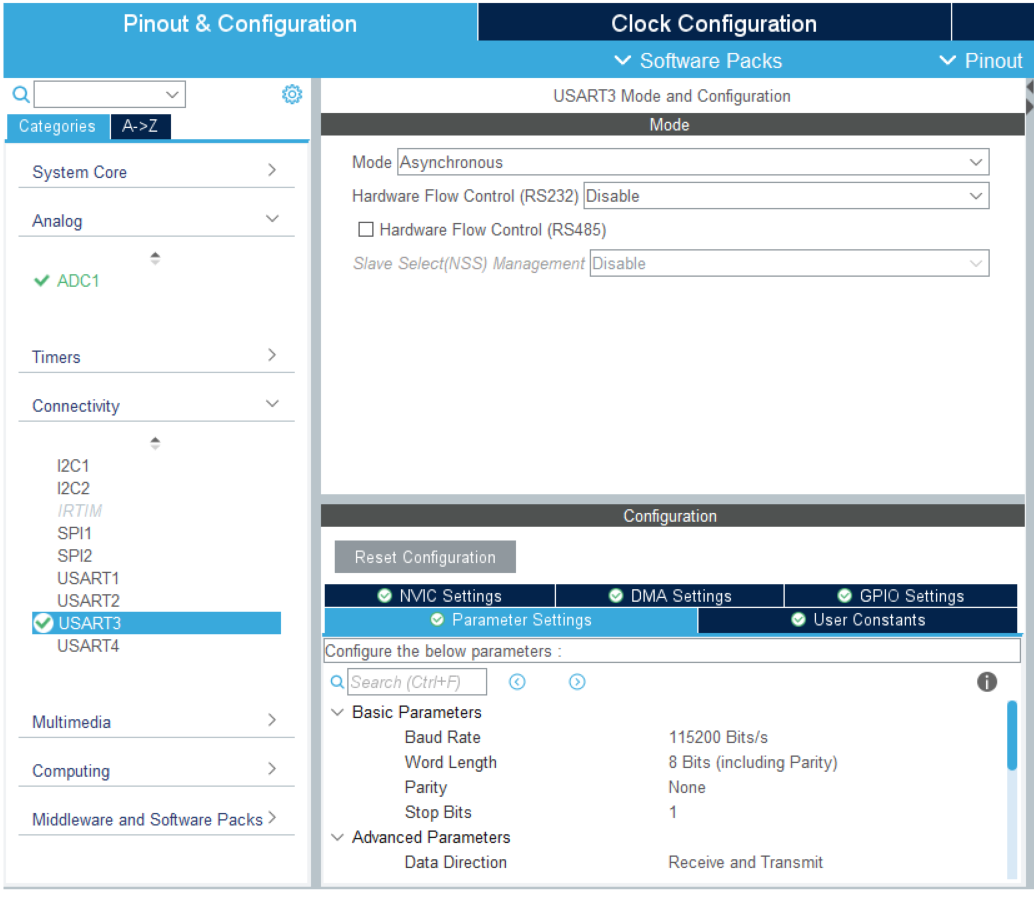
Task: Open the DMA Settings tab
Action: [x=670, y=596]
